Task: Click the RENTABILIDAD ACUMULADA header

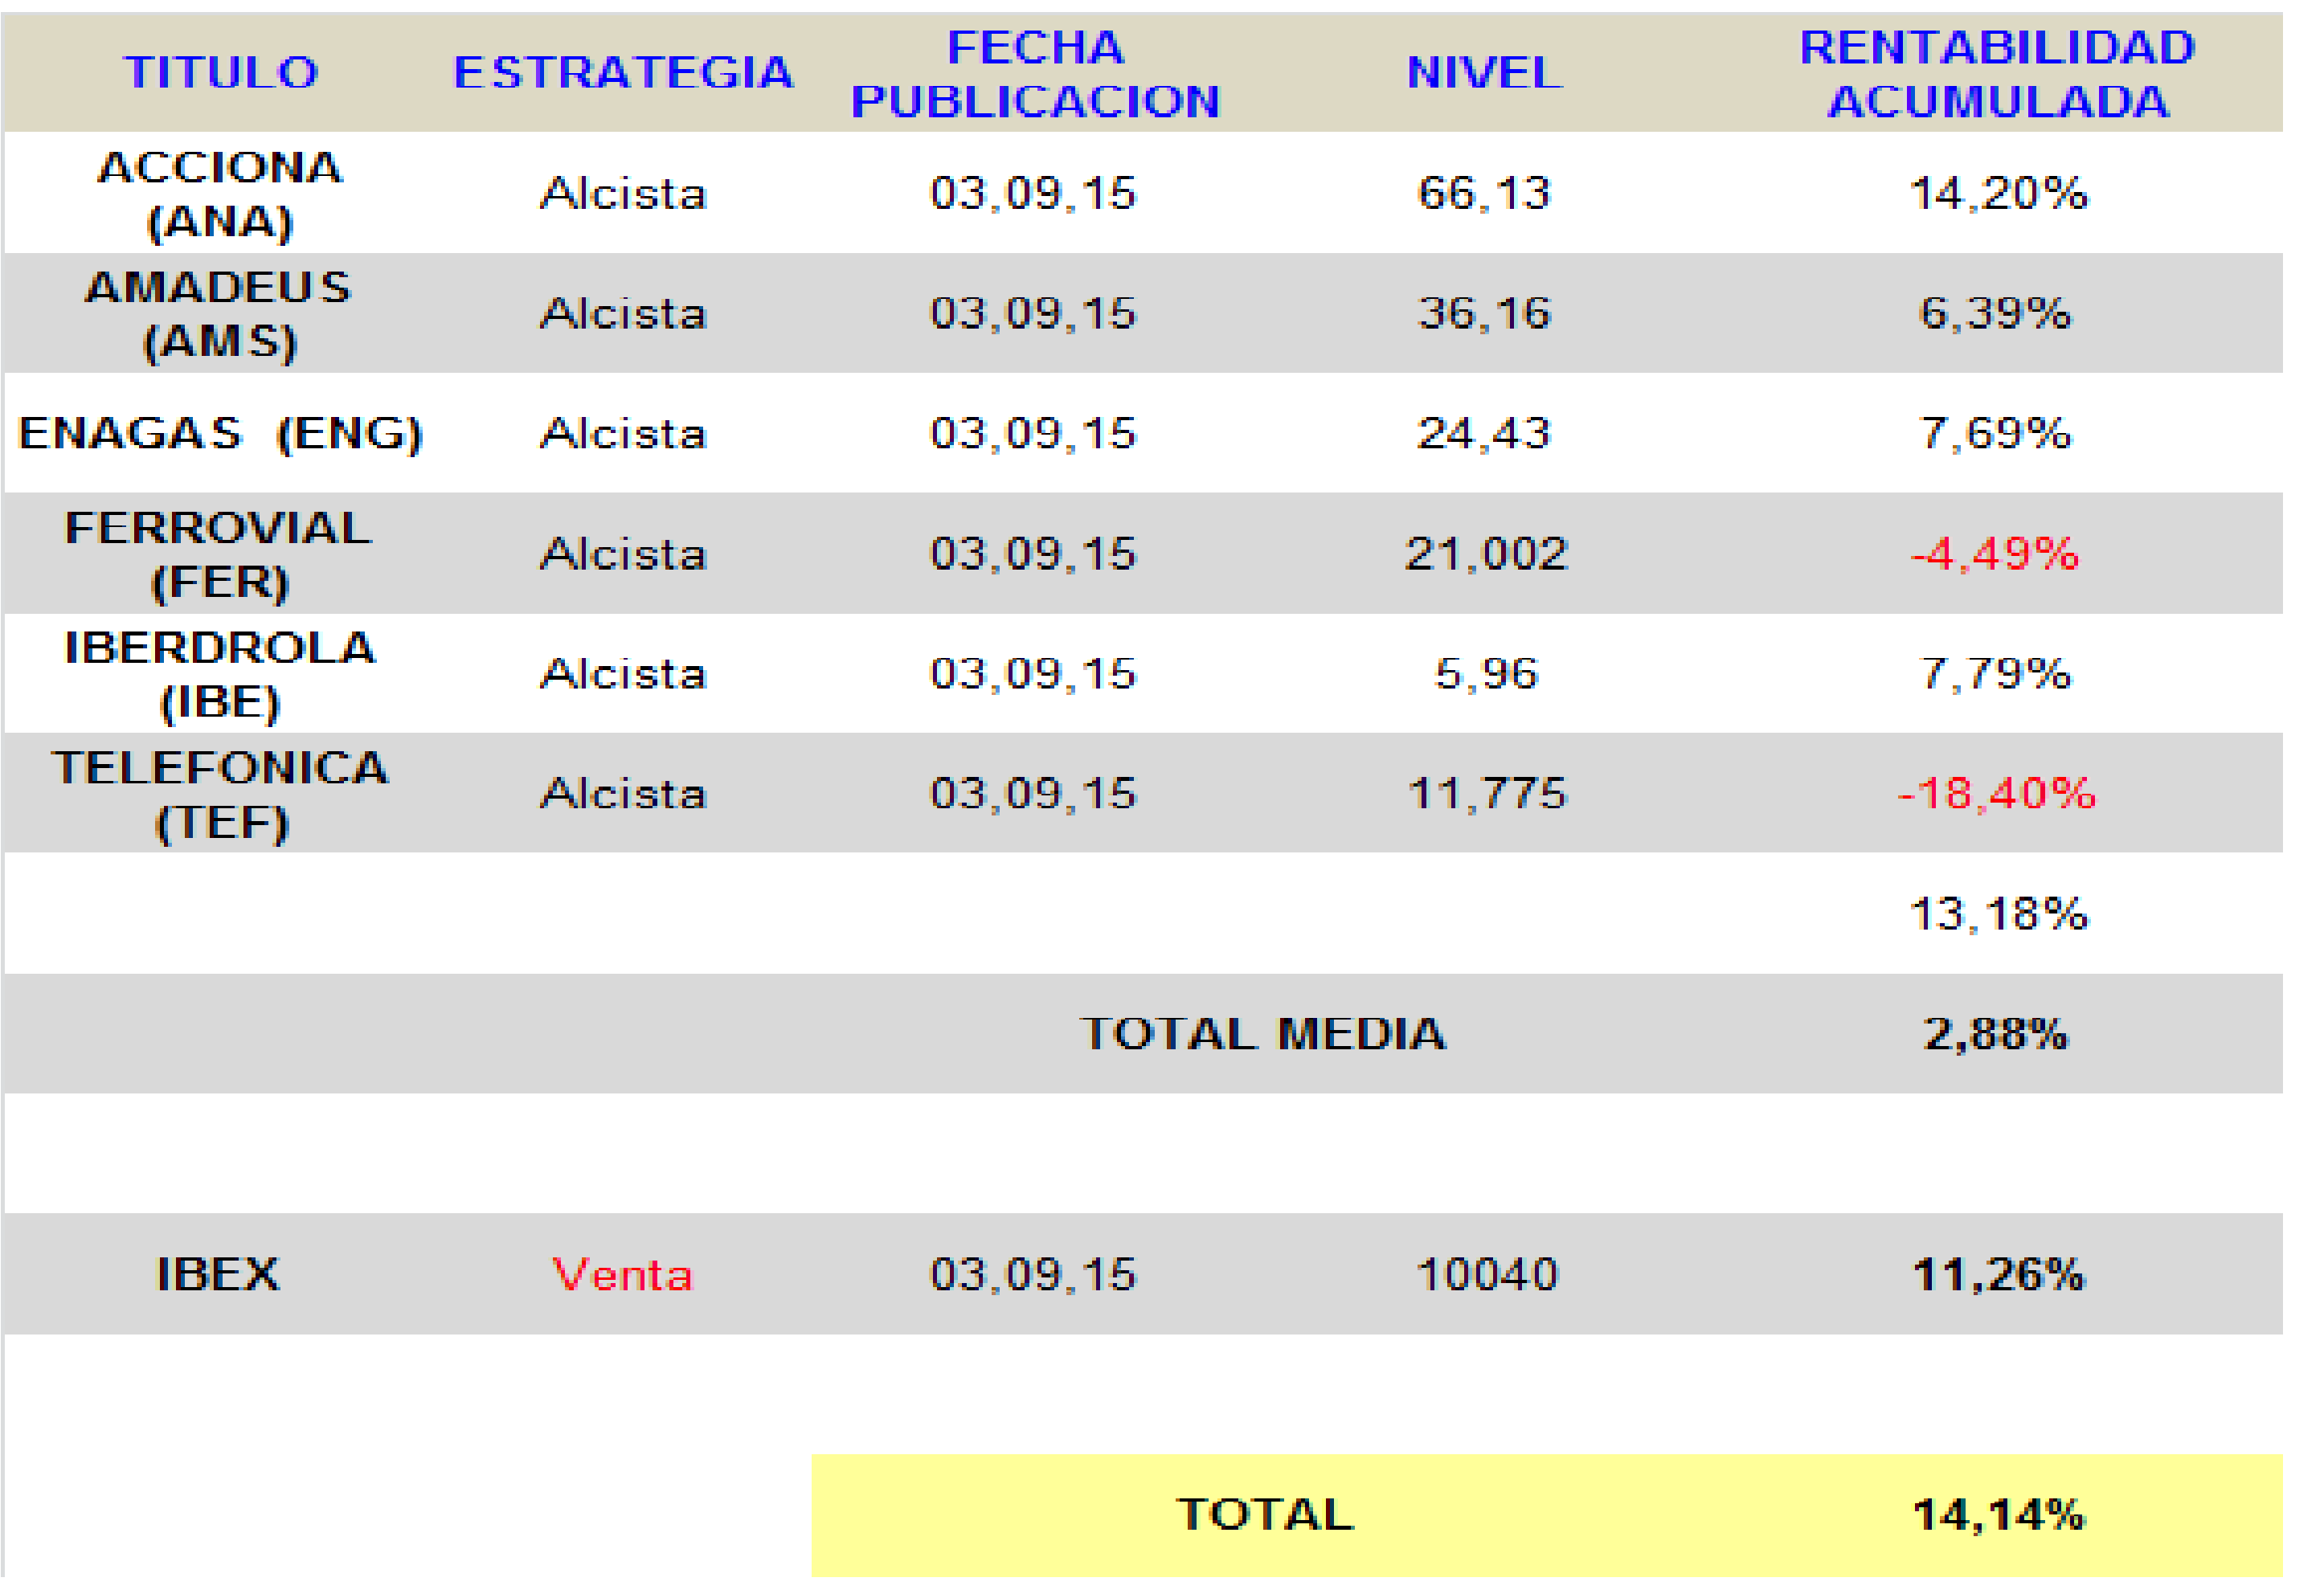Action: pos(1997,74)
